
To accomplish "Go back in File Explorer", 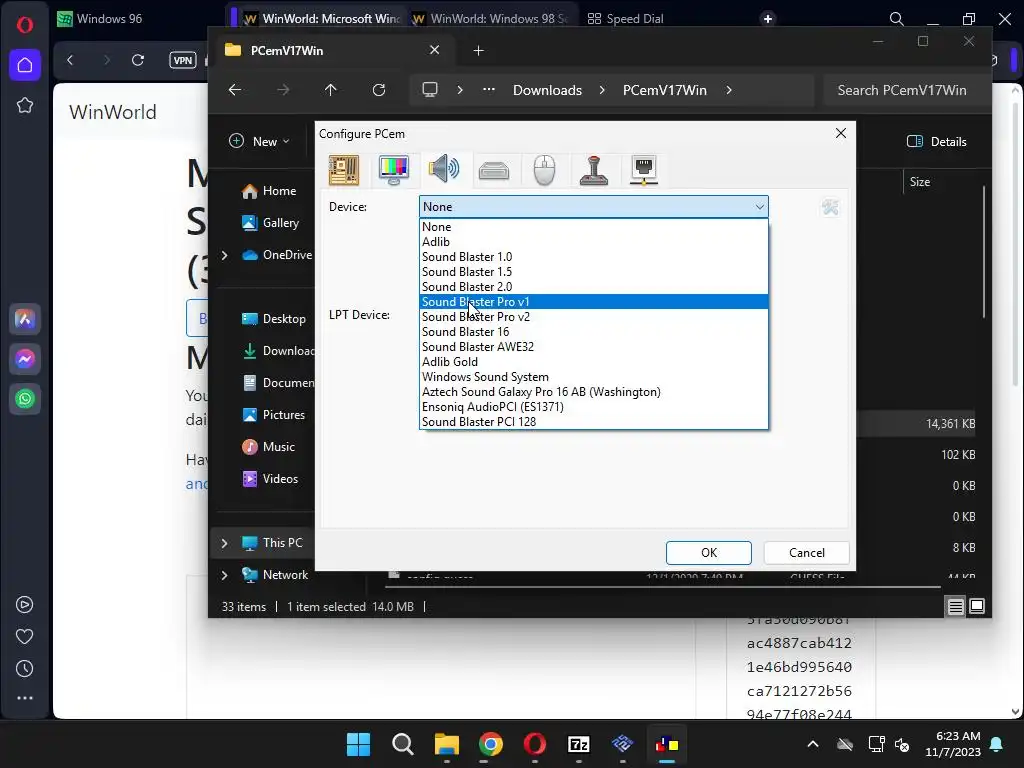I will point(235,90).
